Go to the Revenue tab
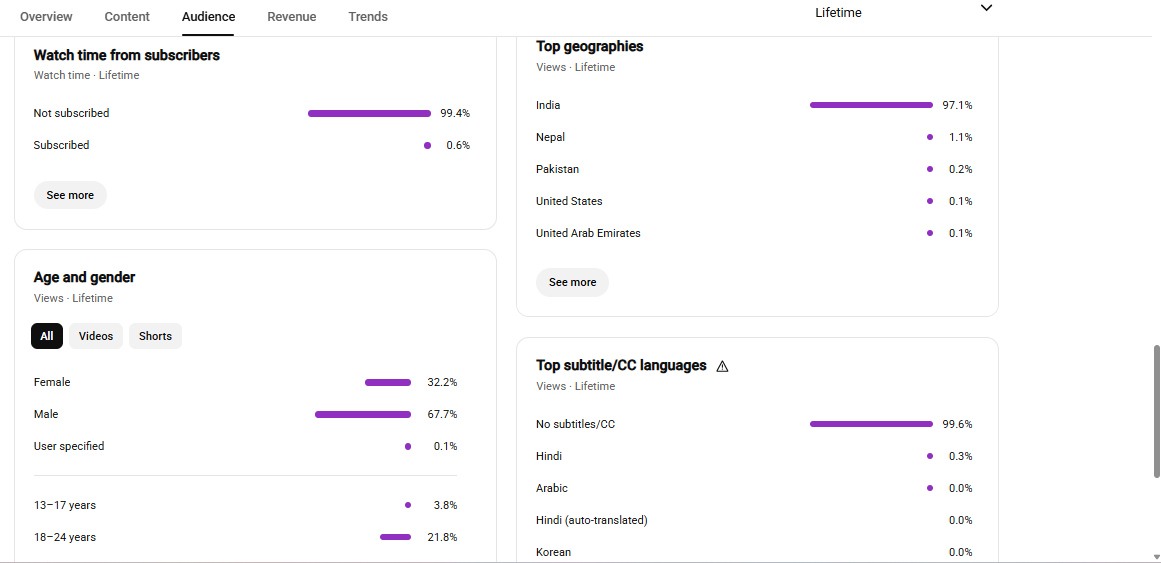Screen dimensions: 1161x563 point(292,16)
